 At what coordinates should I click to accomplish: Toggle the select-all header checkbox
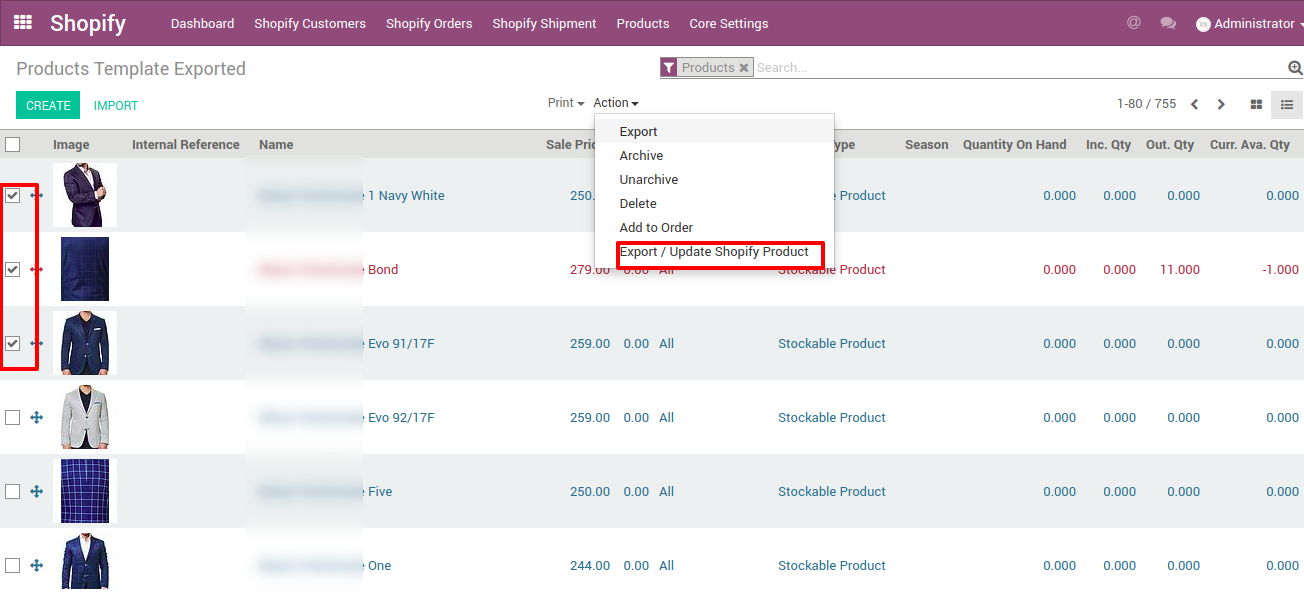click(x=13, y=145)
